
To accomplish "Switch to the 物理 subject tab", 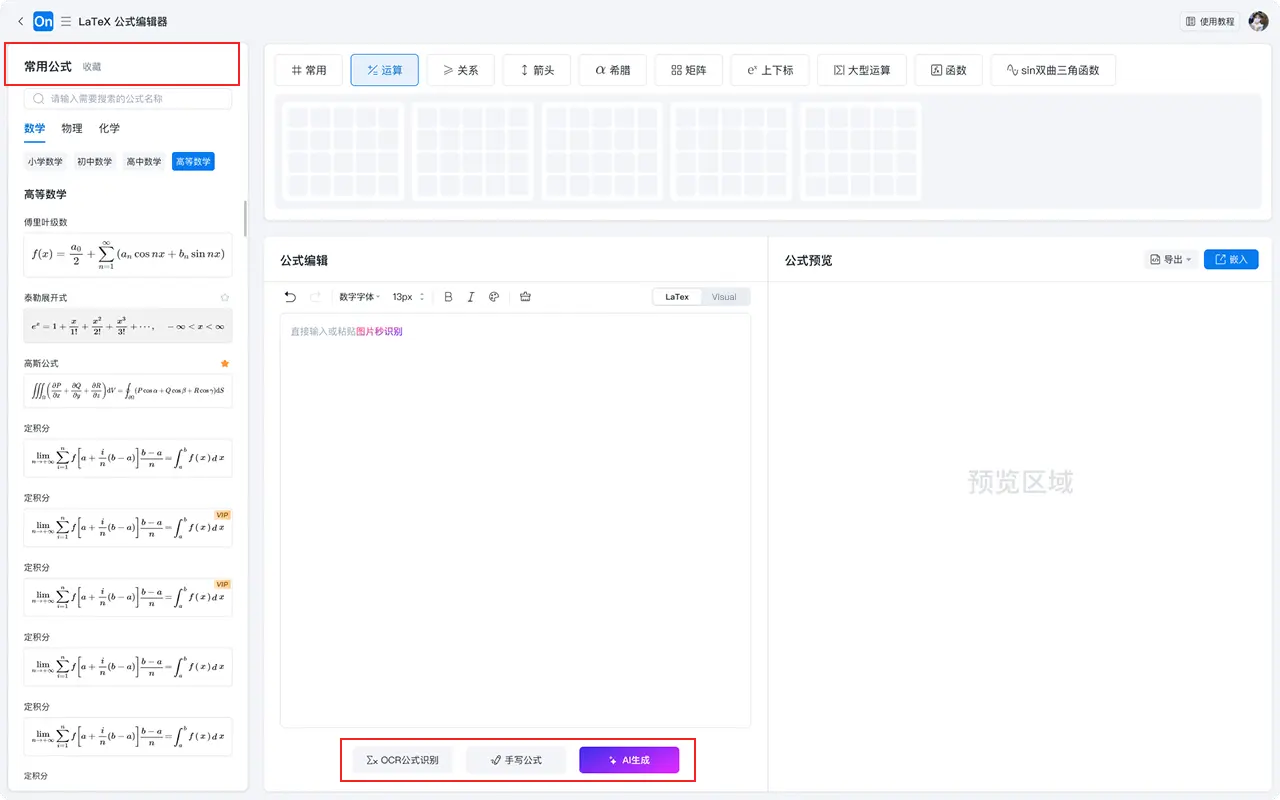I will coord(72,128).
